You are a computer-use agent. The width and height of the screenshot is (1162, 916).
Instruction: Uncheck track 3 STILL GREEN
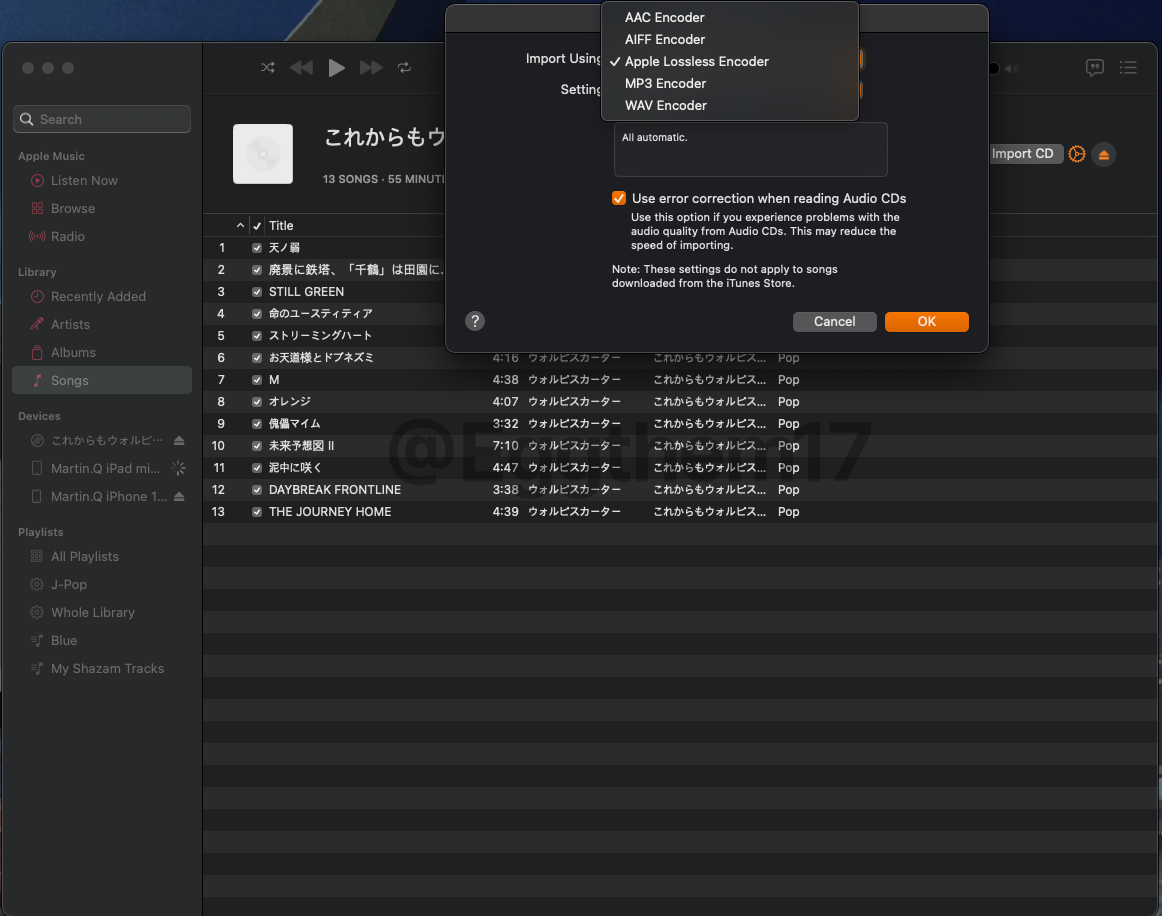[256, 292]
